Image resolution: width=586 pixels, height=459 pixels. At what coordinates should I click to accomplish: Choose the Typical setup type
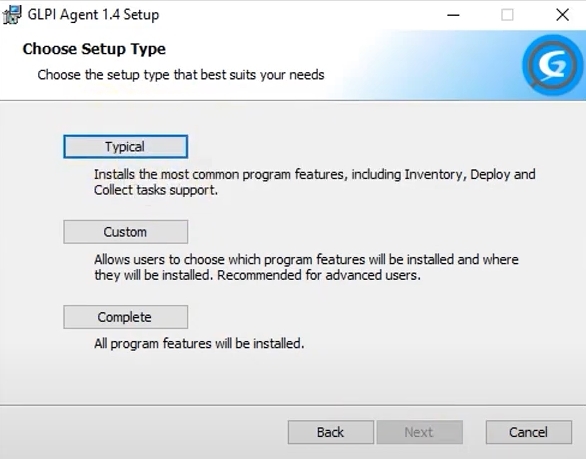[126, 147]
